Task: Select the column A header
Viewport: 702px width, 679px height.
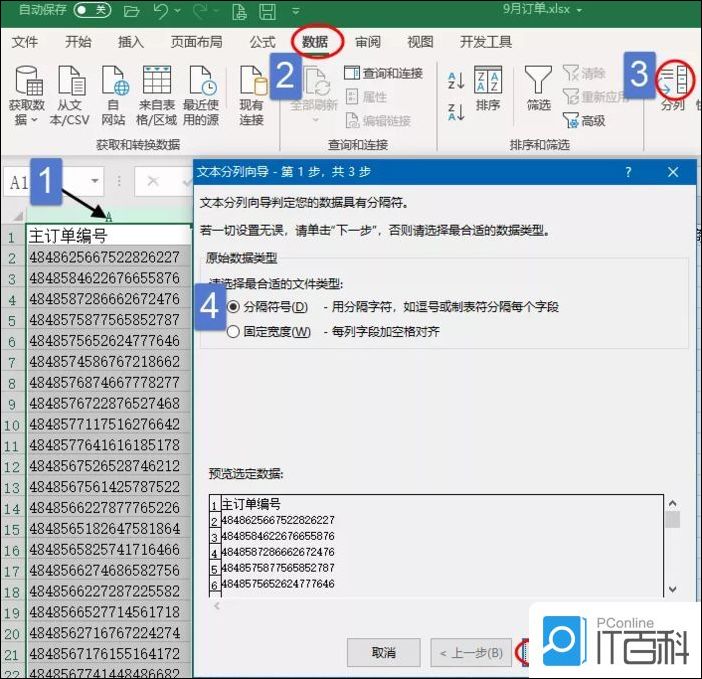Action: [109, 217]
